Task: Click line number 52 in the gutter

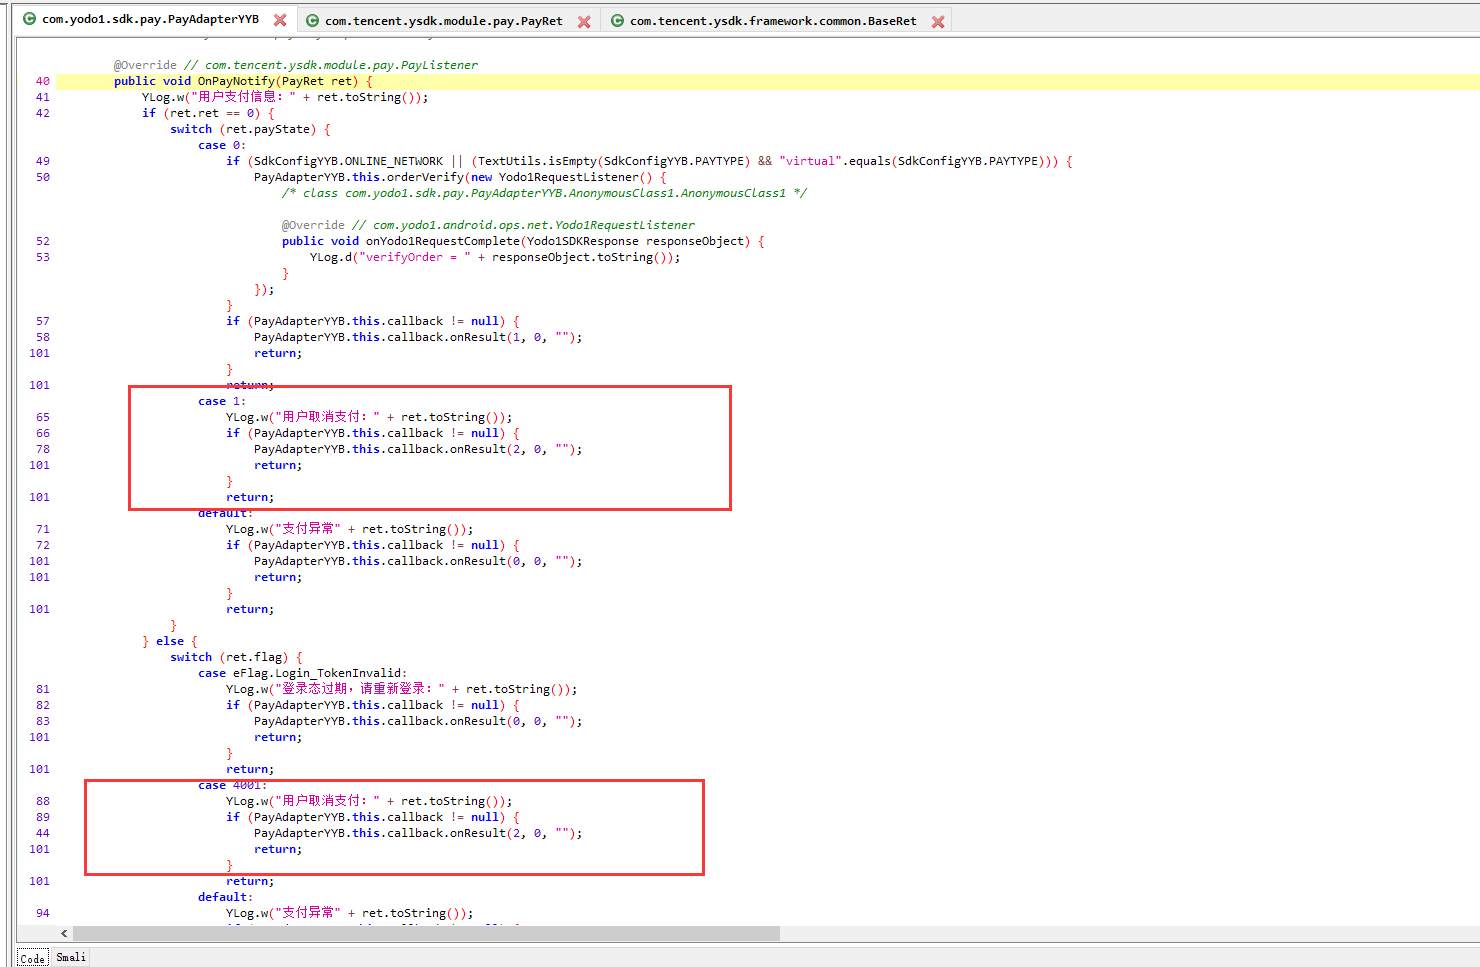Action: (x=42, y=241)
